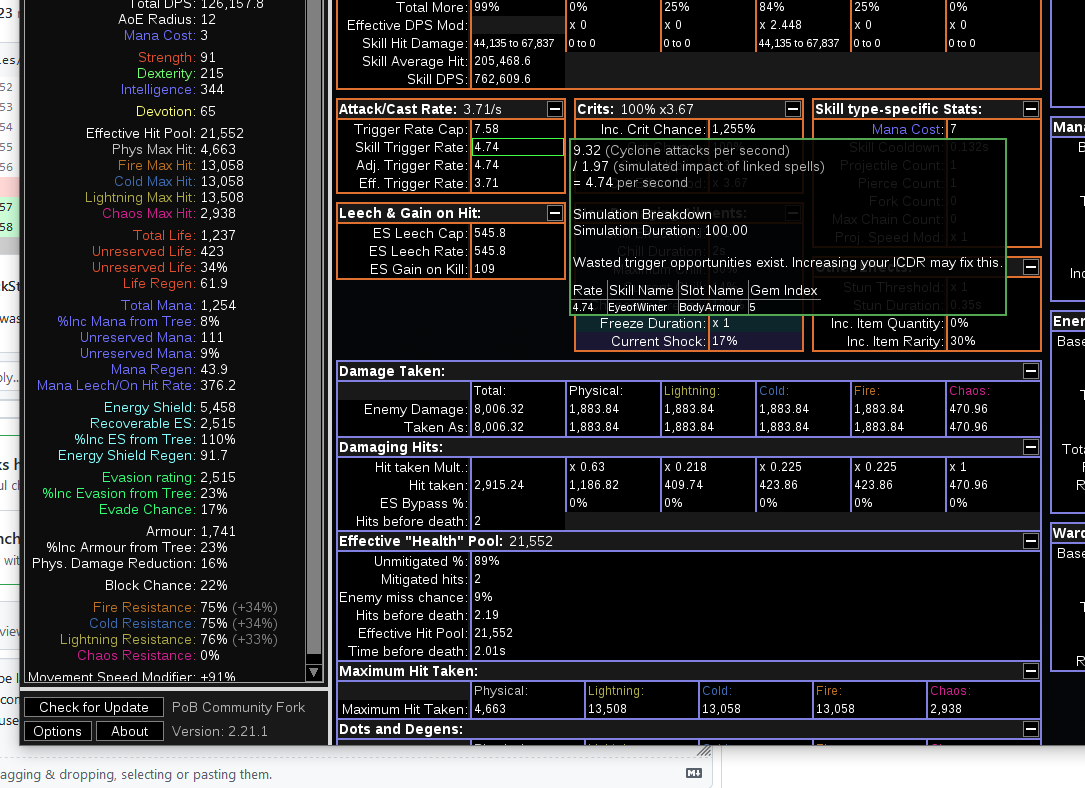Click the PoB Community Fork label
The image size is (1085, 788).
coord(238,707)
